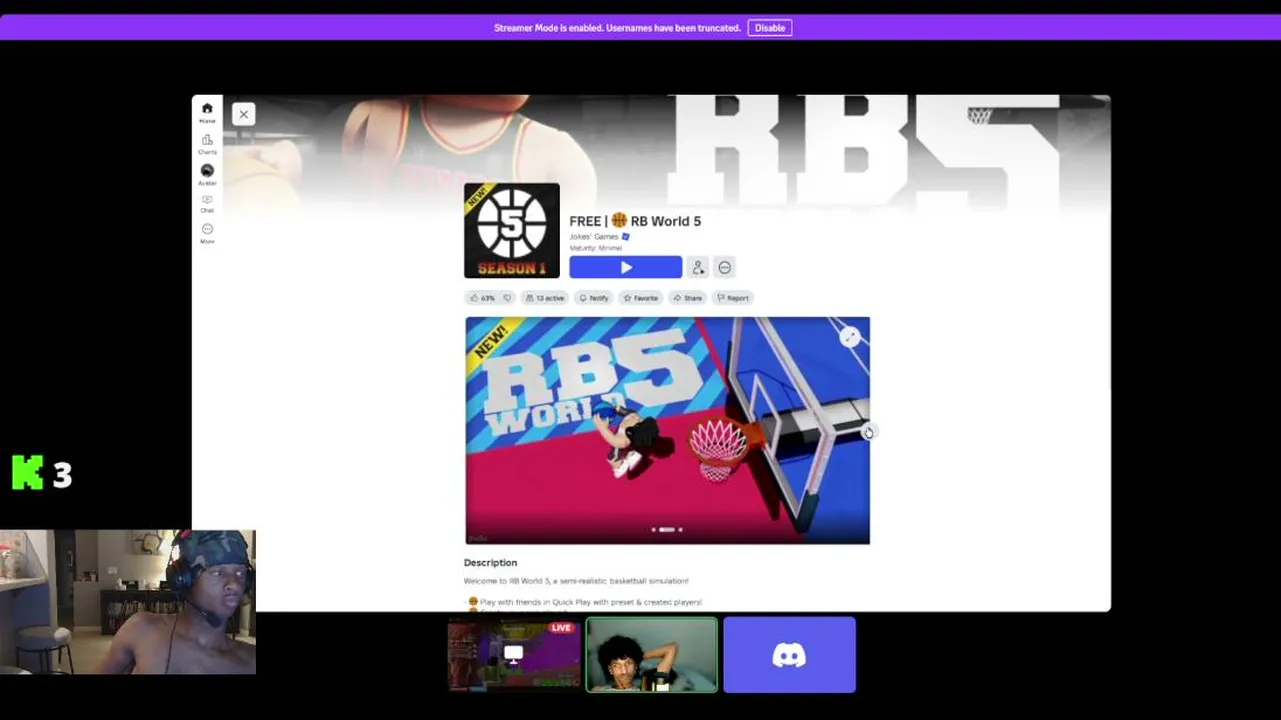Open the three-dot options button beside Play
This screenshot has width=1281, height=720.
click(x=725, y=267)
